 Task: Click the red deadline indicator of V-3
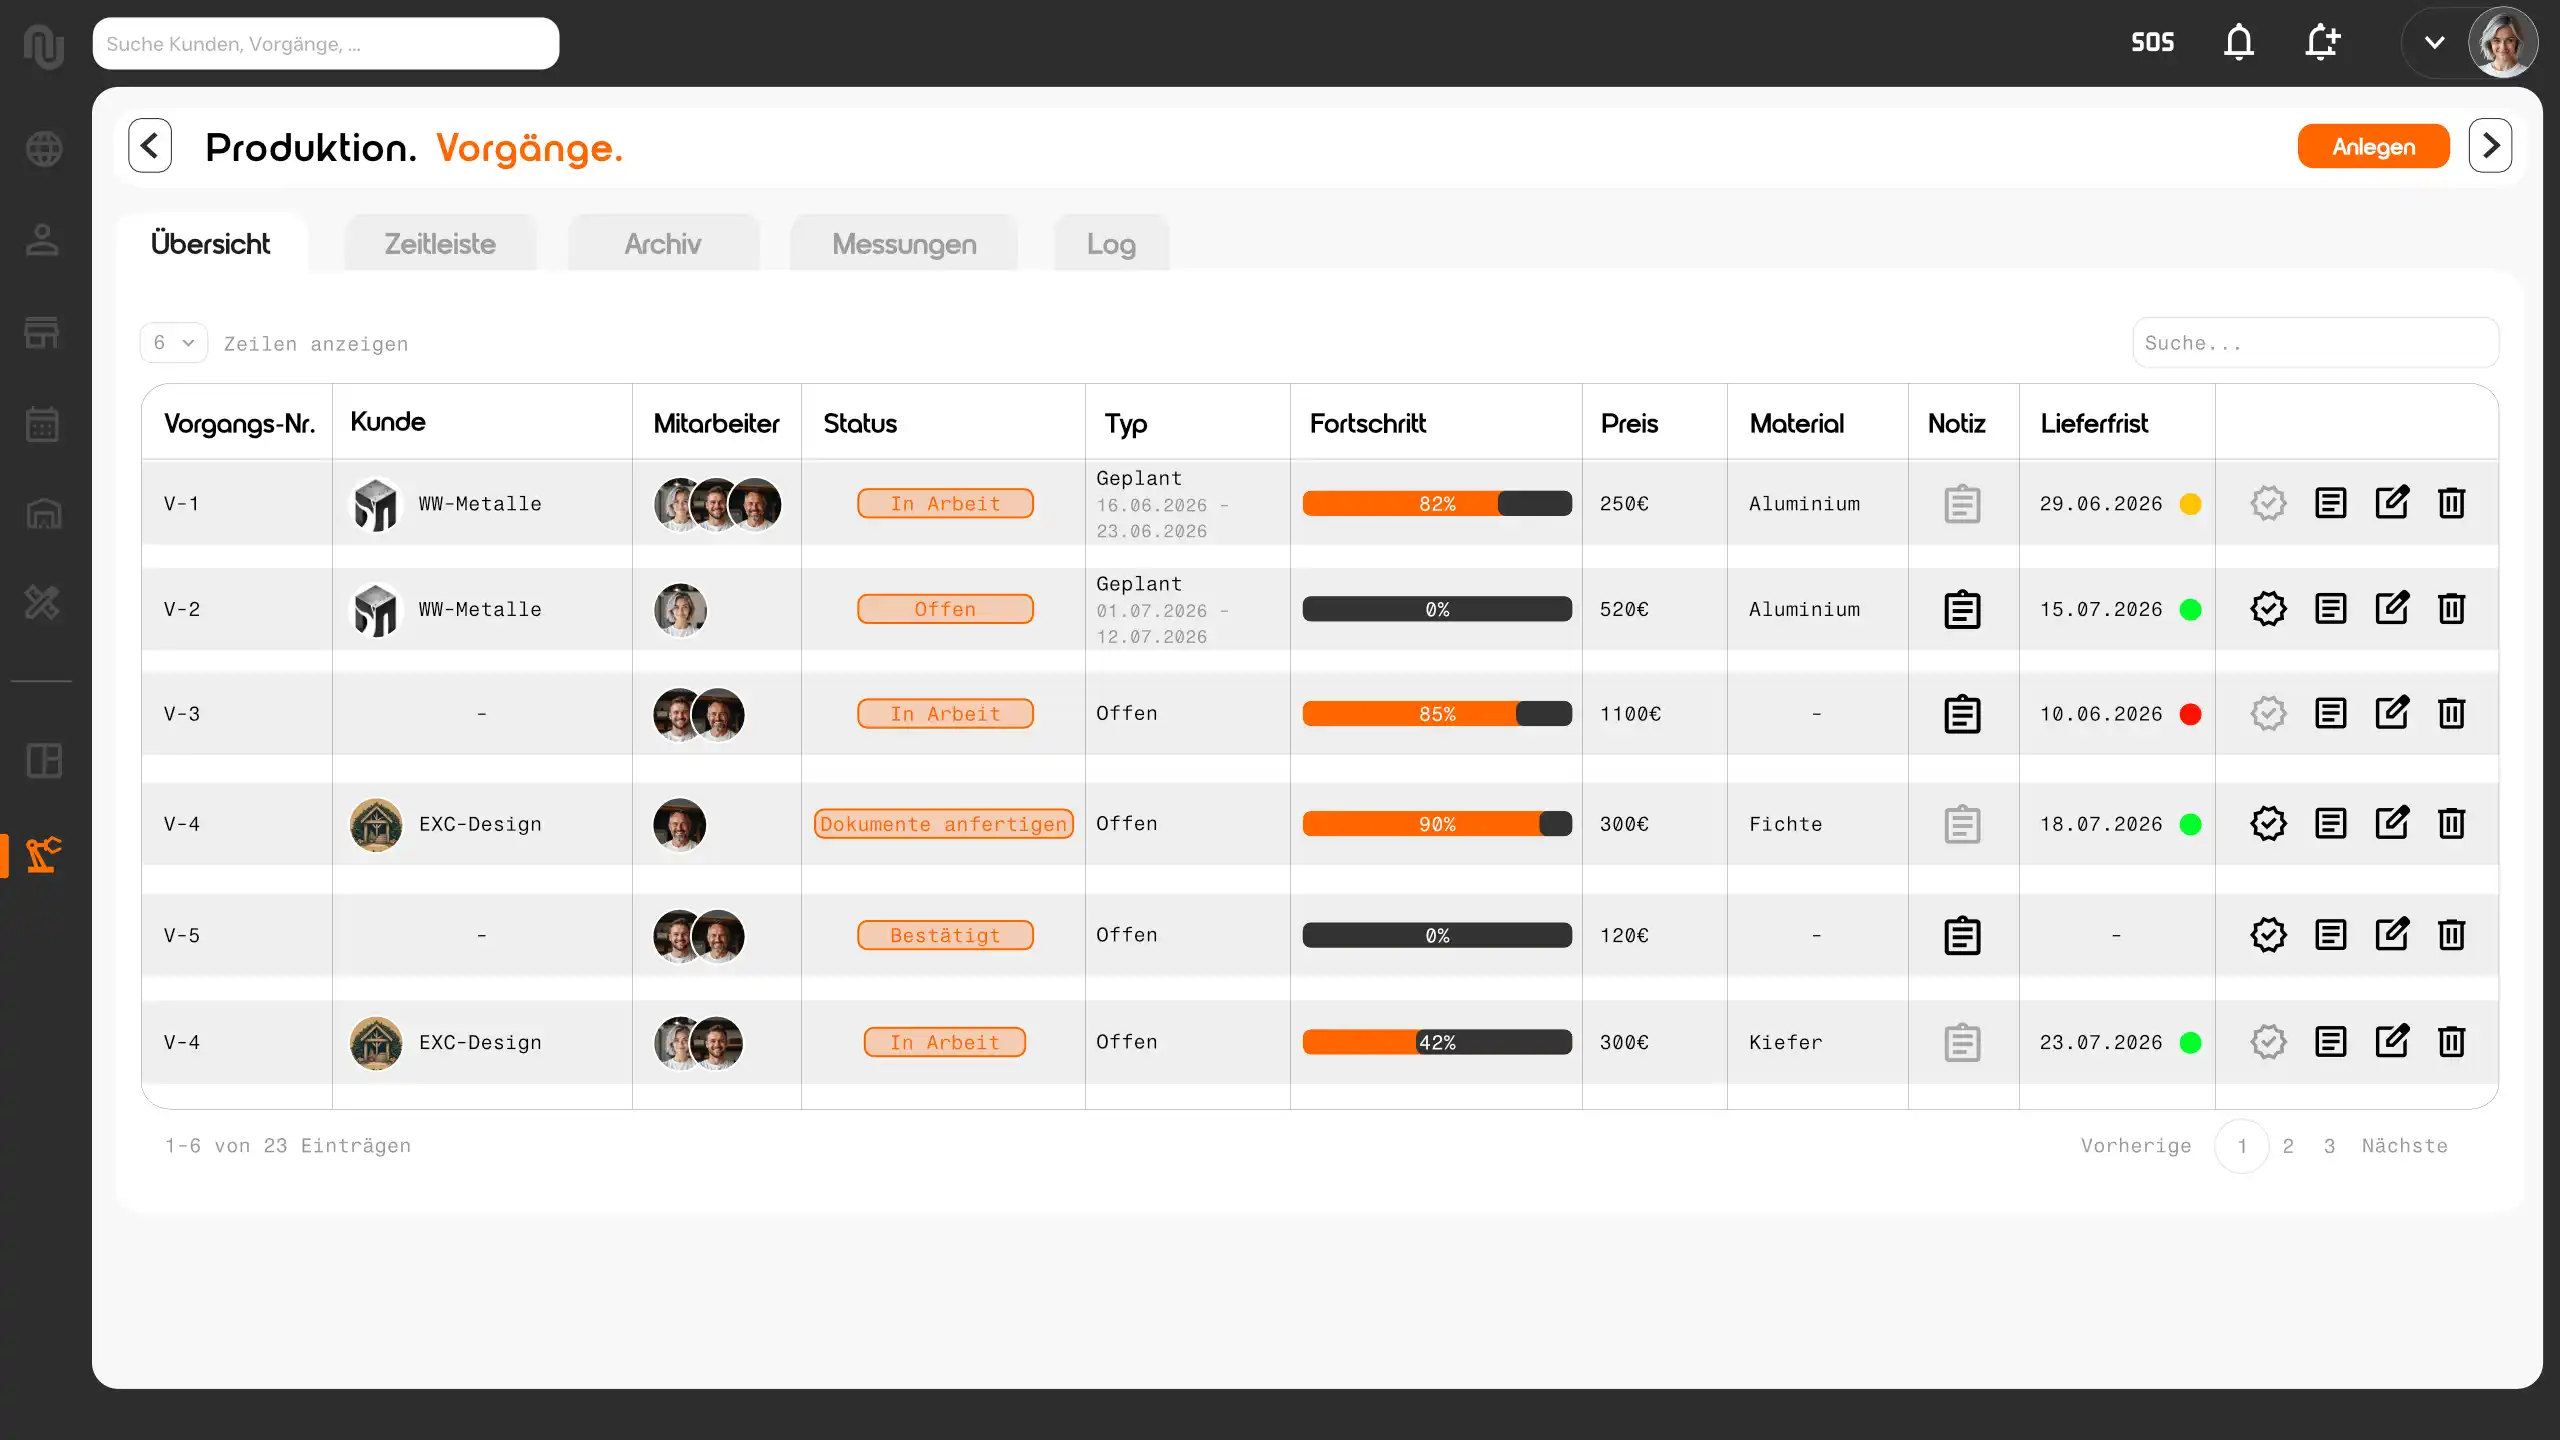[2190, 714]
